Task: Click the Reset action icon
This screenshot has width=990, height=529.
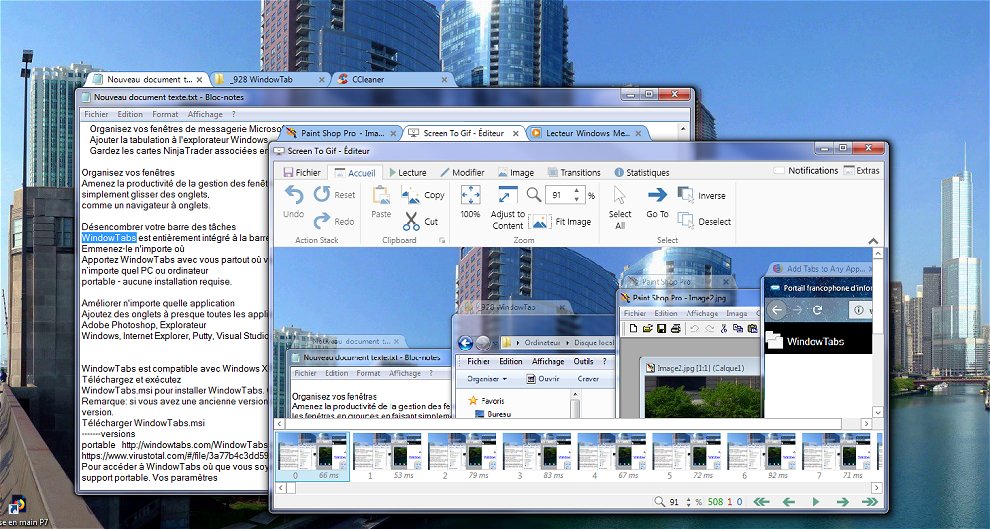Action: click(322, 194)
